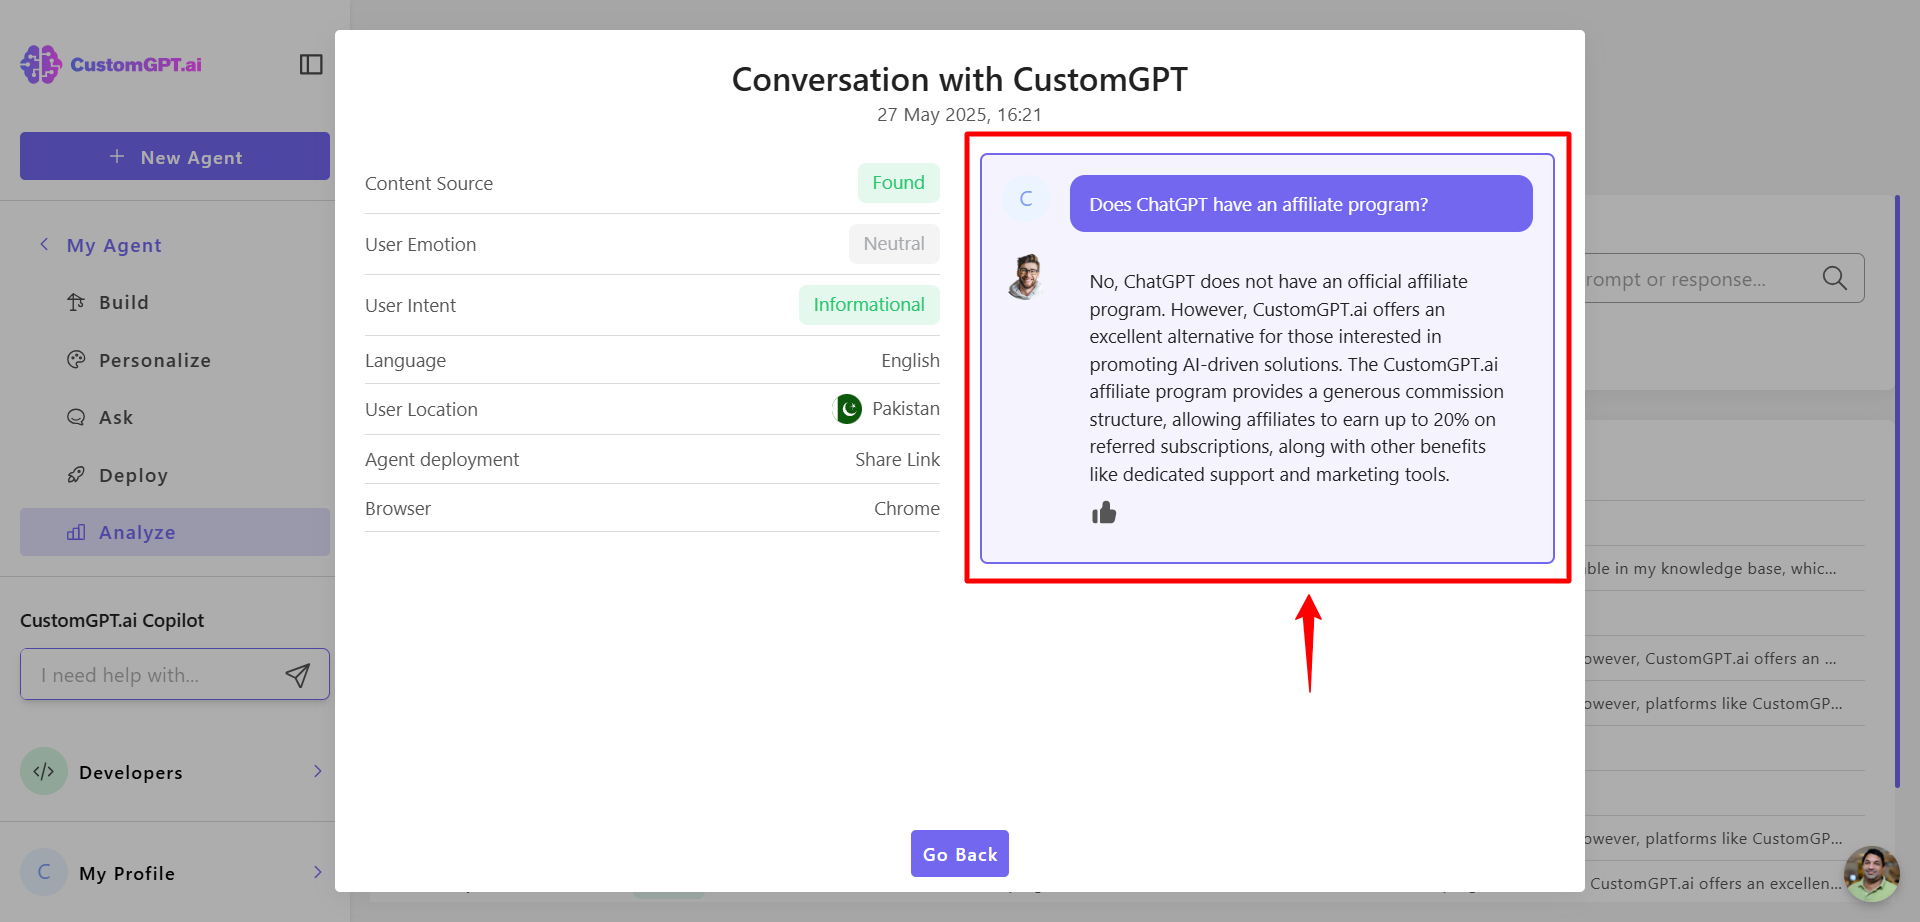The image size is (1920, 922).
Task: Expand the My Profile chevron
Action: click(317, 872)
